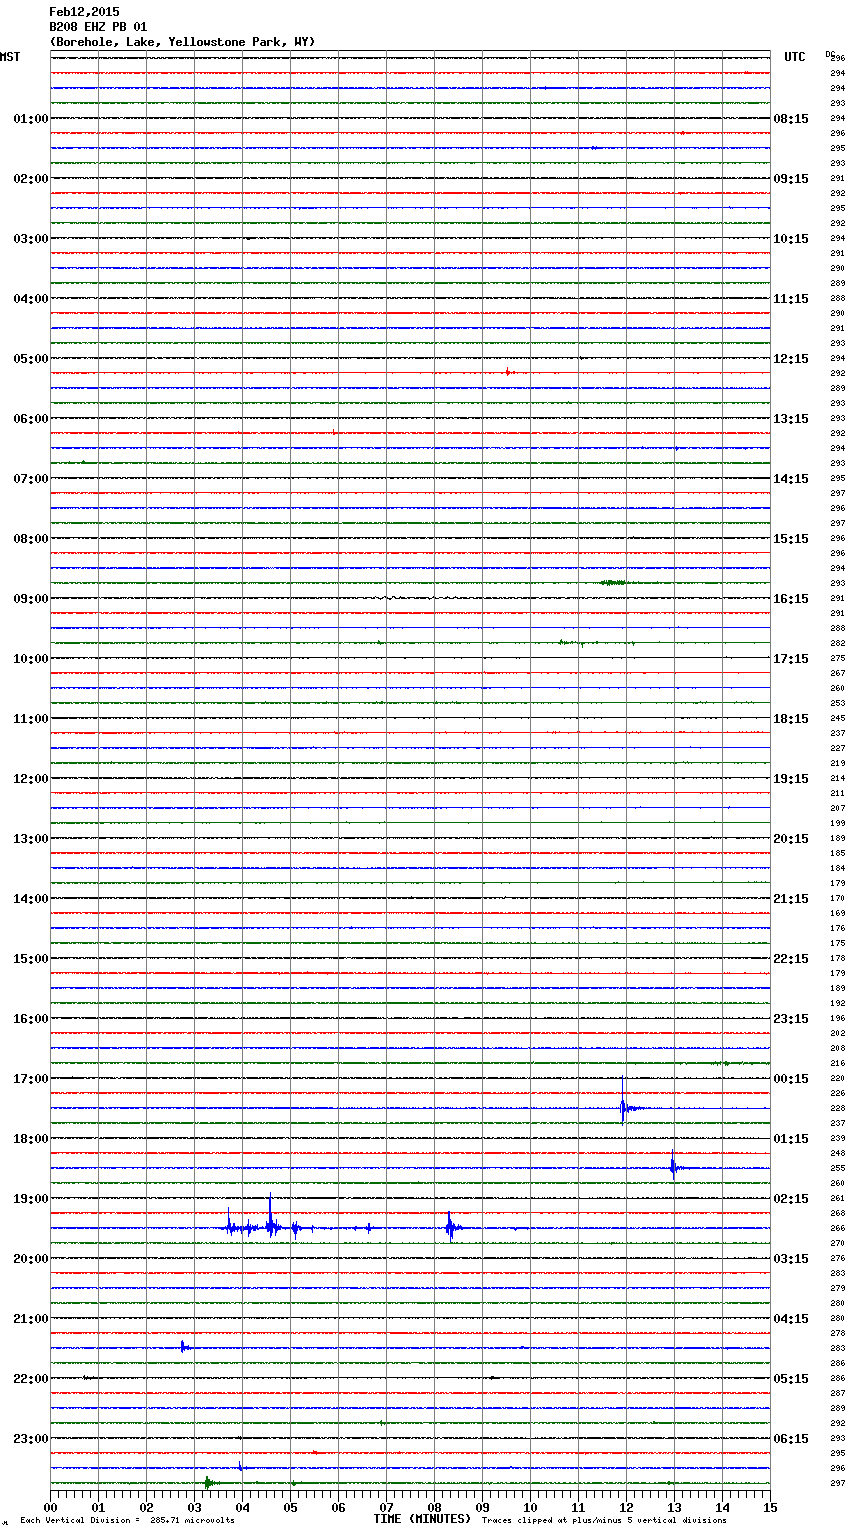Click the '00:15' UTC time label
The height and width of the screenshot is (1534, 850).
tap(791, 1079)
